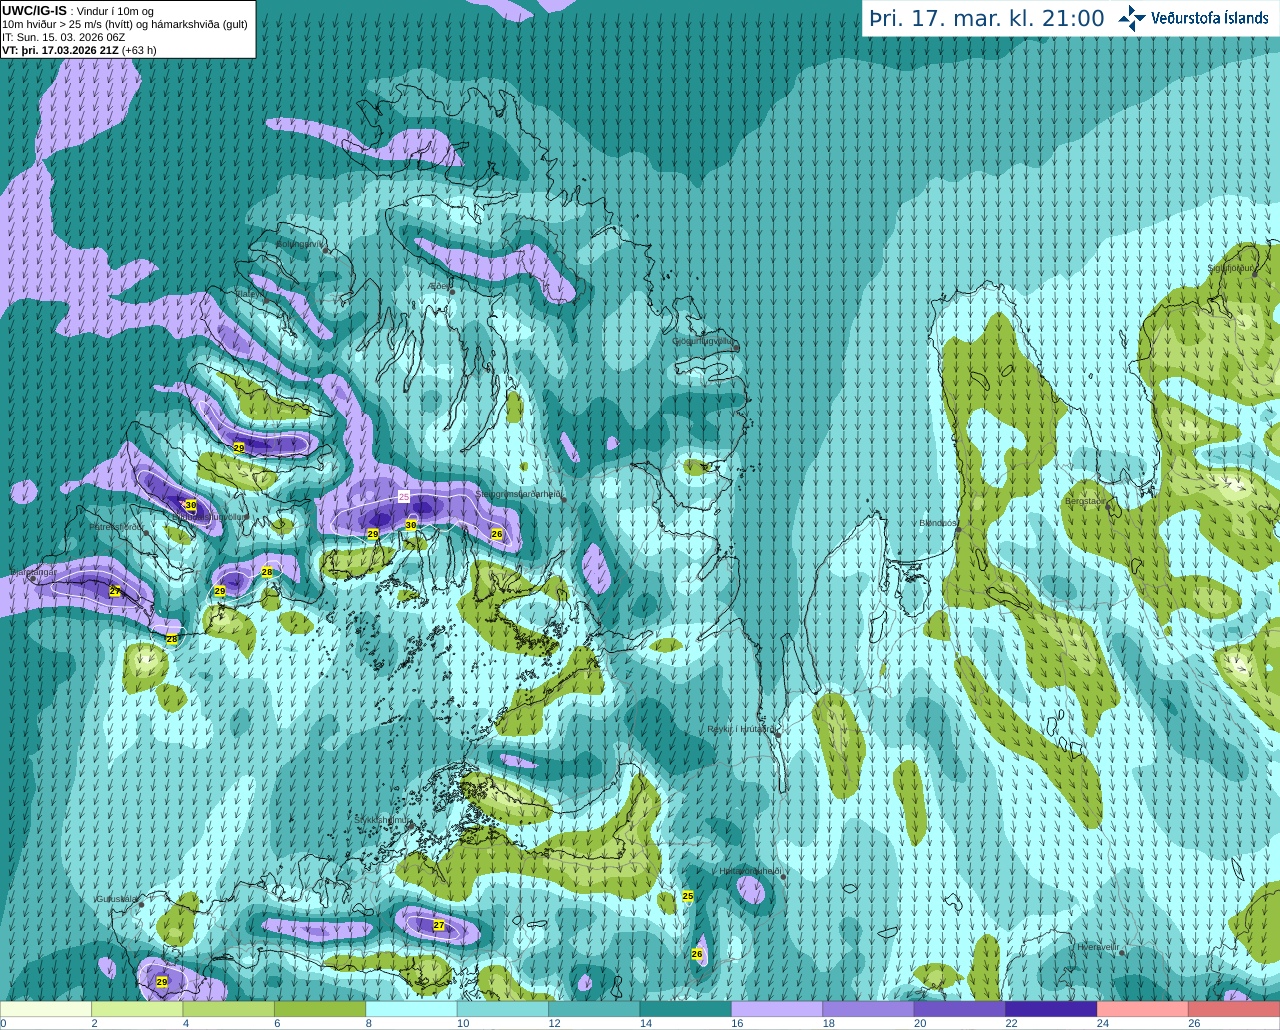Image resolution: width=1280 pixels, height=1030 pixels.
Task: Click the Veðurstofa Íslands name text
Action: pos(1210,18)
